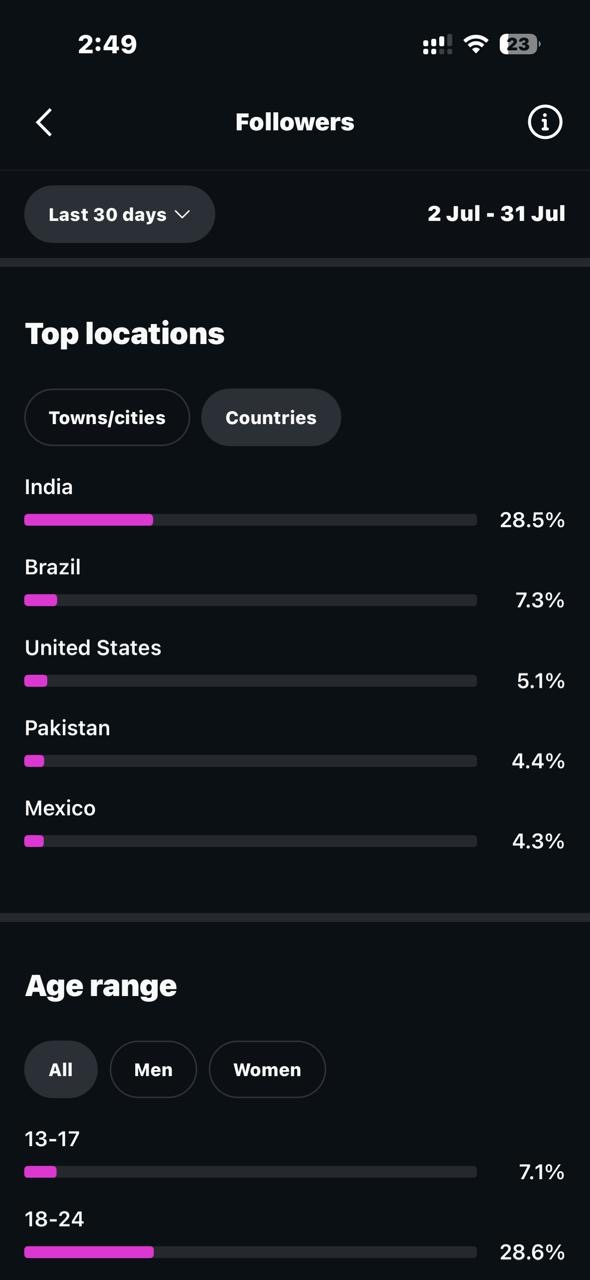Expand the Last 30 days chevron
The image size is (590, 1280).
tap(182, 214)
